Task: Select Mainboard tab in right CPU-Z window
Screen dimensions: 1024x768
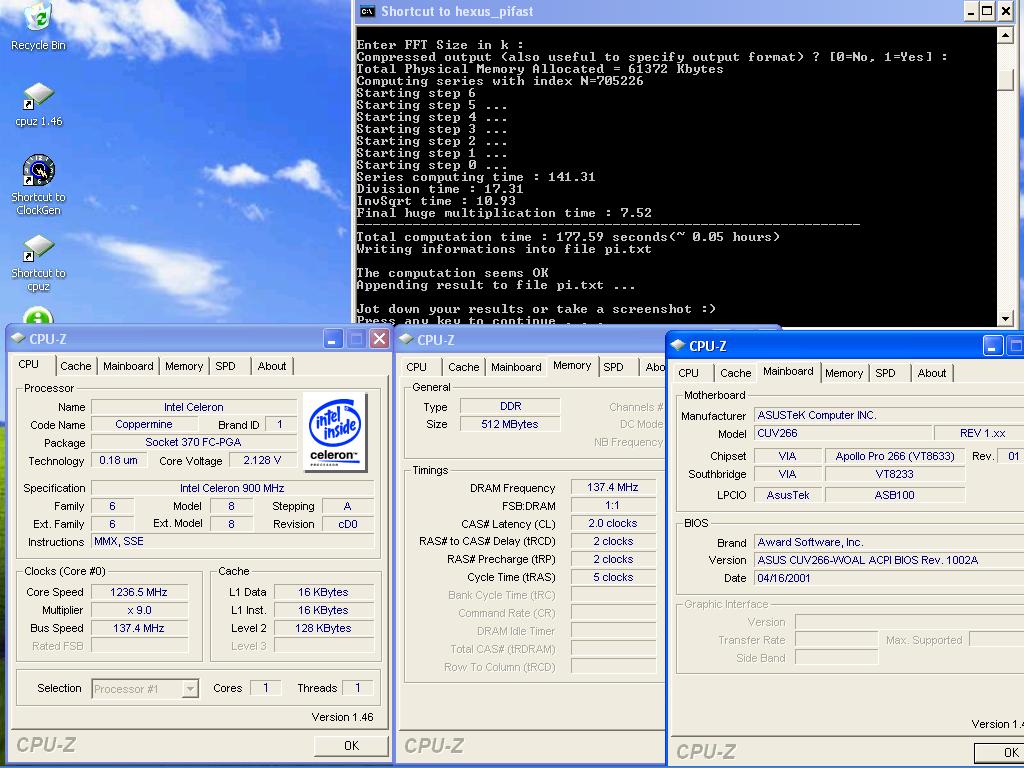Action: point(788,371)
